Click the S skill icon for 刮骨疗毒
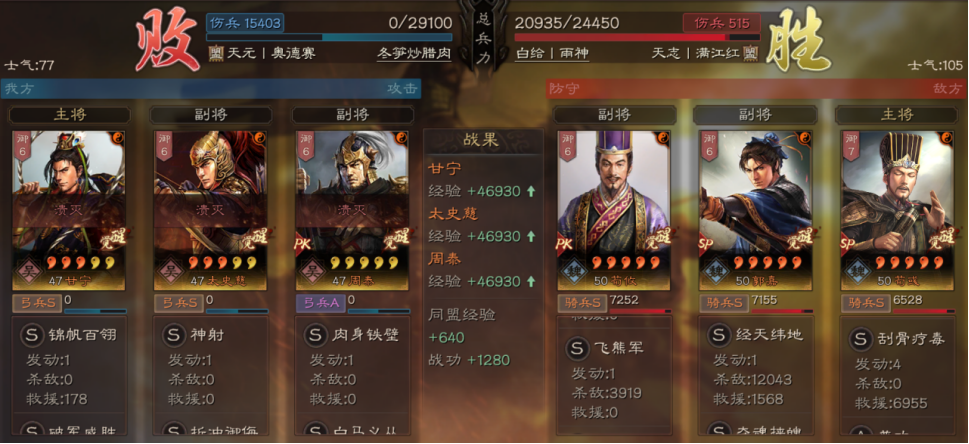This screenshot has height=444, width=969. [861, 339]
